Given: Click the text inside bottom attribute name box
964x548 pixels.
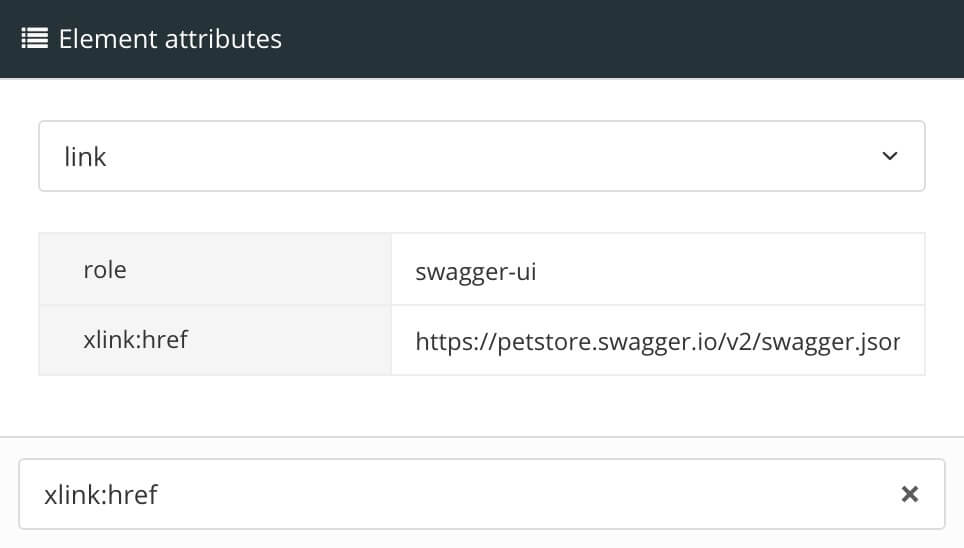Looking at the screenshot, I should [101, 494].
